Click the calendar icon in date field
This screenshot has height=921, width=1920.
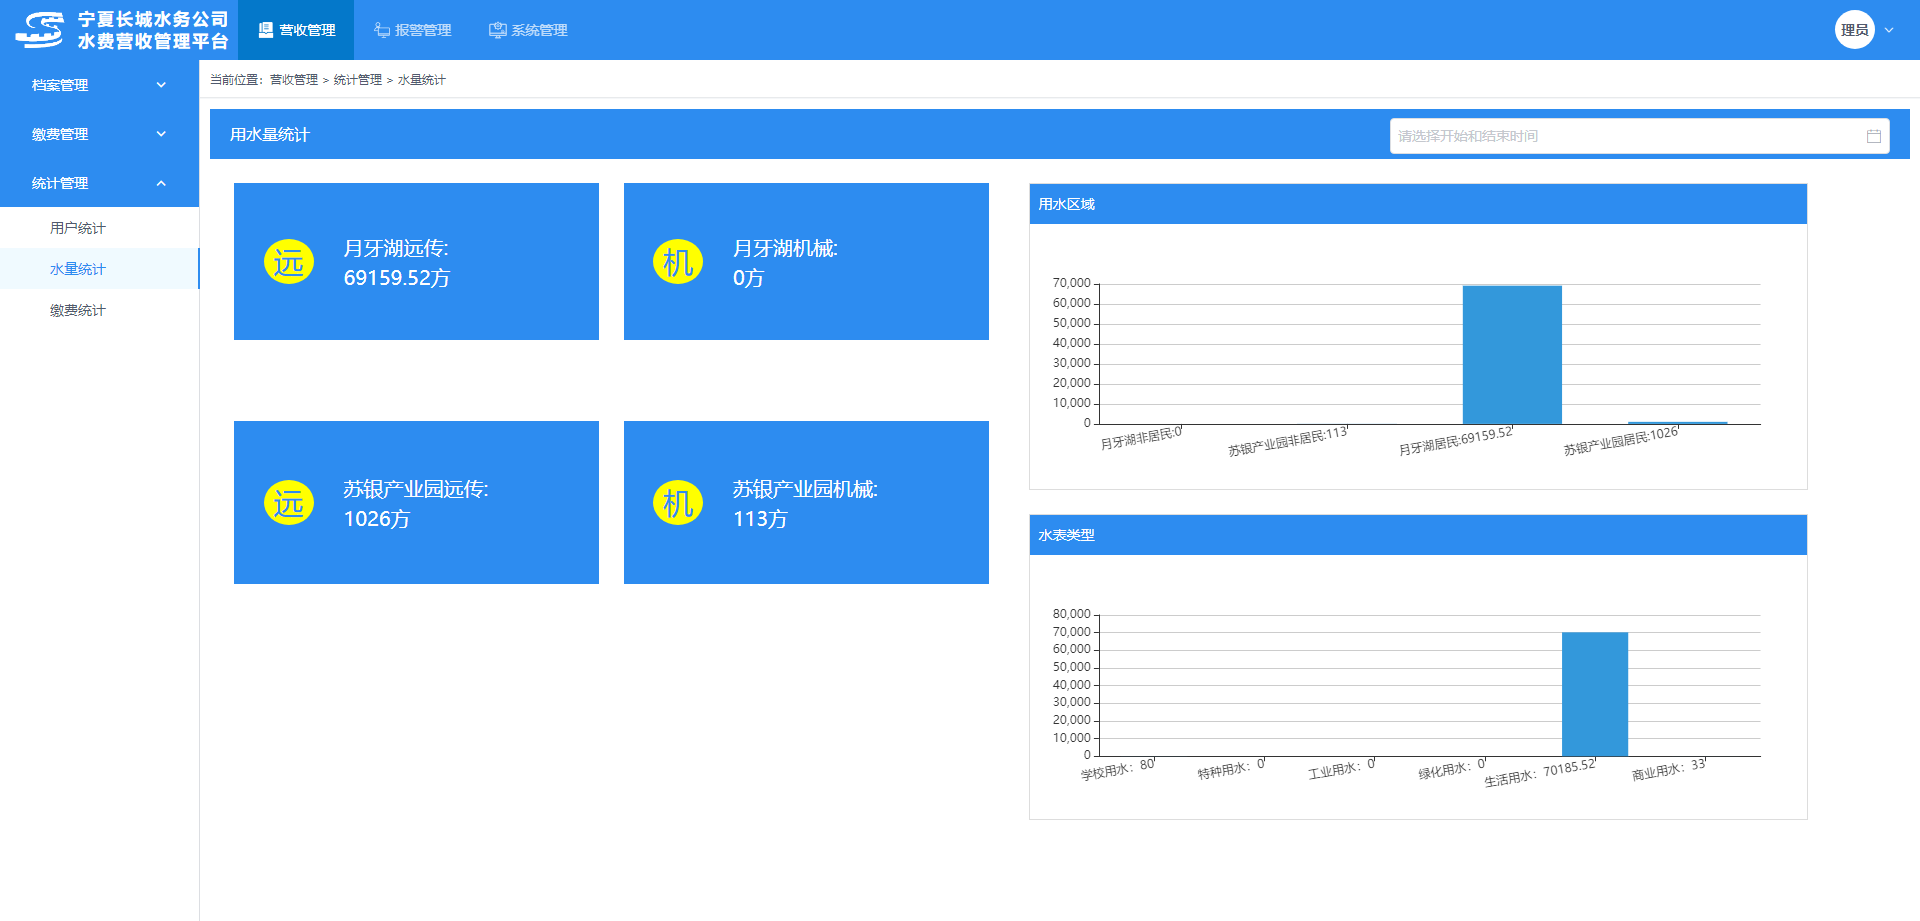point(1873,136)
